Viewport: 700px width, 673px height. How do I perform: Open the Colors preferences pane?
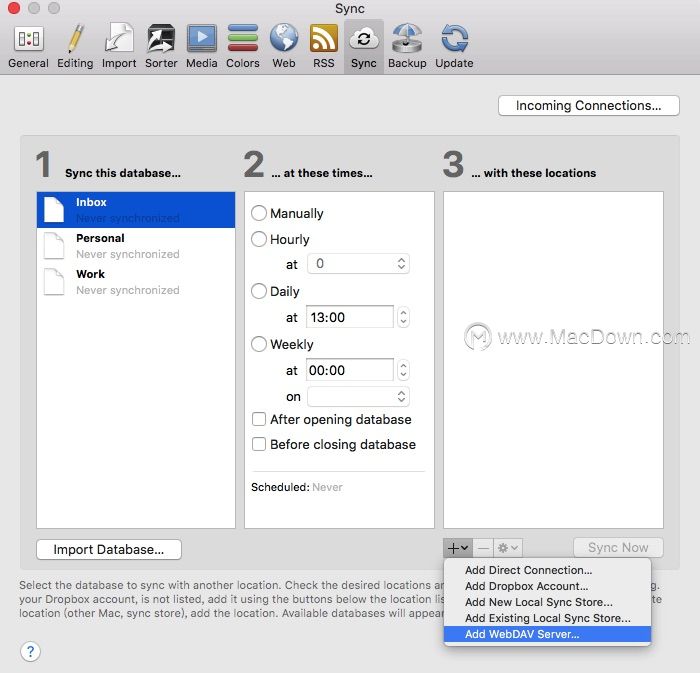pos(242,46)
